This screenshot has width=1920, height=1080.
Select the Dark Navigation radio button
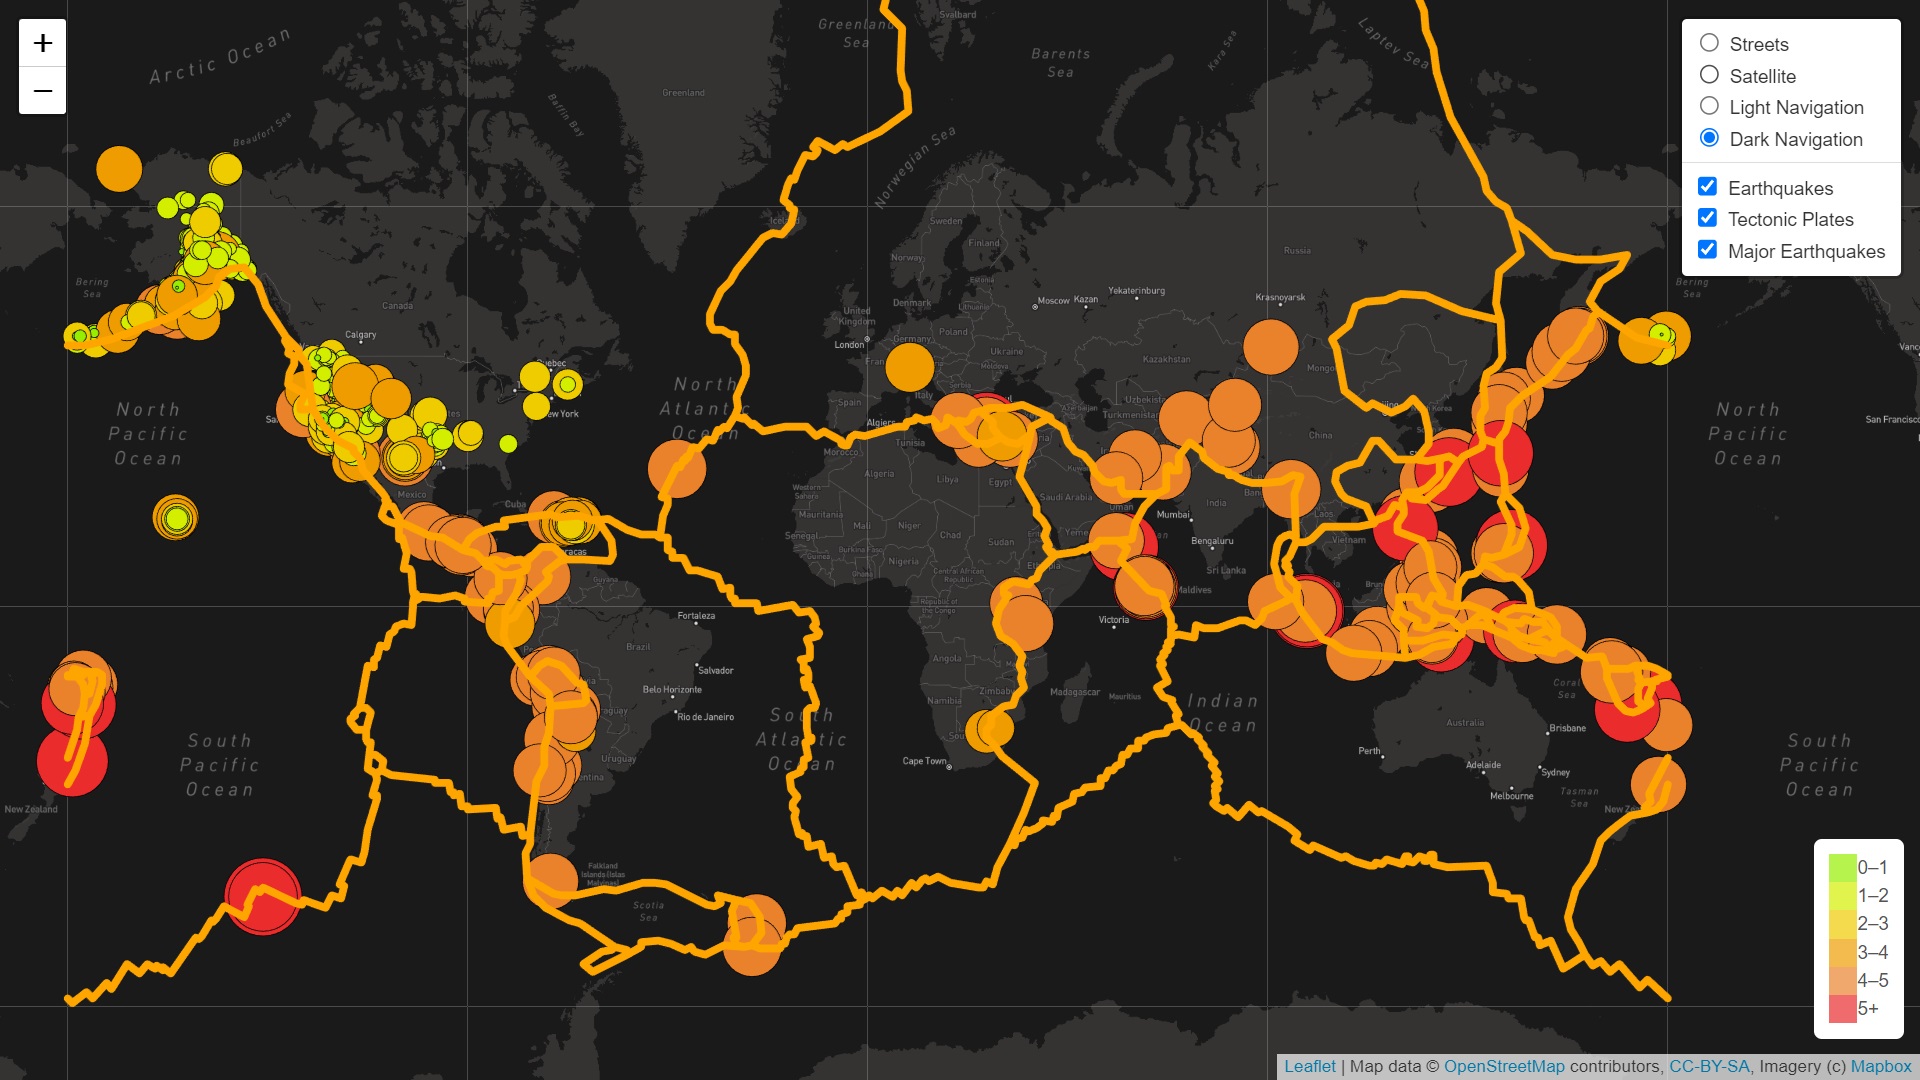(1709, 138)
